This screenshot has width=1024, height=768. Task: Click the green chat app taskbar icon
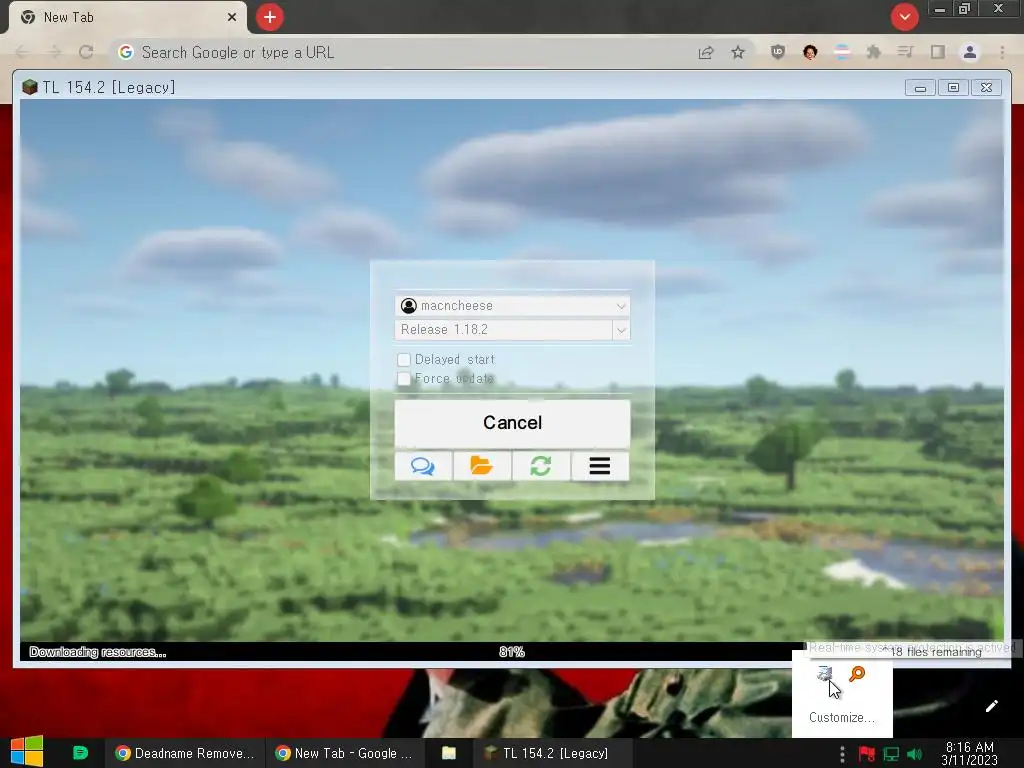coord(80,753)
